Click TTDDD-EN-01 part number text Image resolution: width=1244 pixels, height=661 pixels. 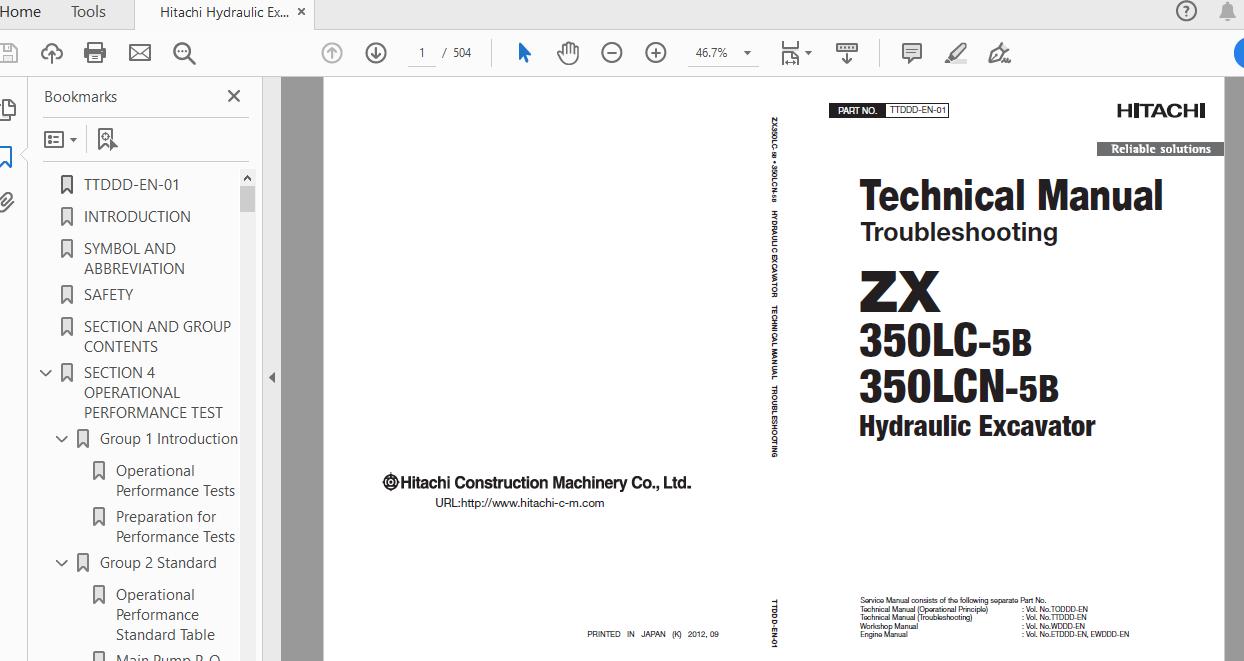(917, 110)
